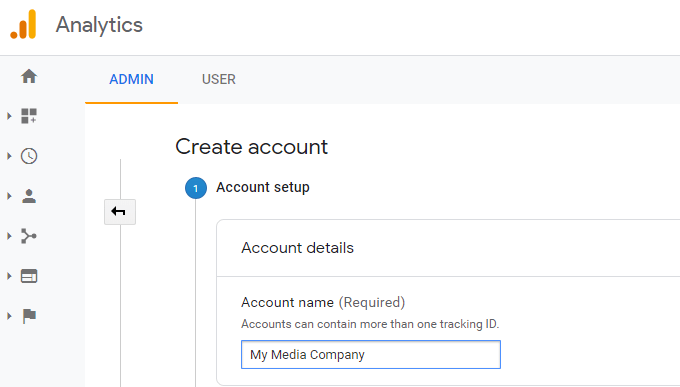Open the Realtime clock icon
The height and width of the screenshot is (387, 680).
click(29, 156)
